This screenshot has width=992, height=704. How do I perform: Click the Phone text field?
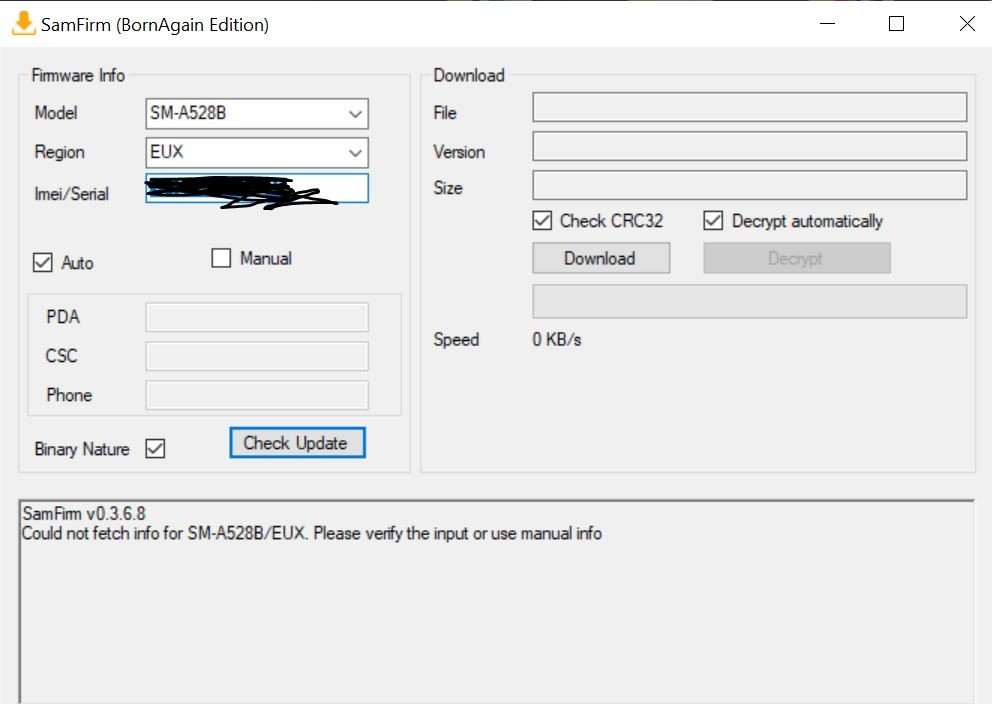[257, 395]
